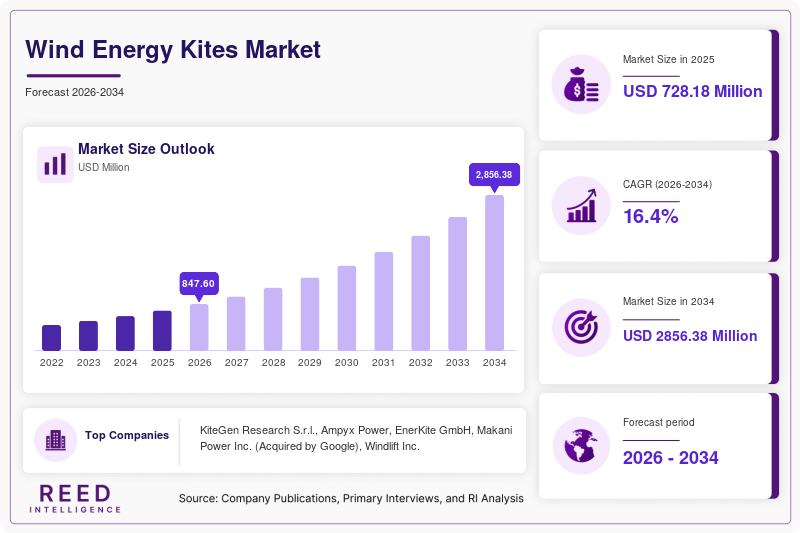Select the 2027 bar in the chart
800x533 pixels.
point(236,323)
